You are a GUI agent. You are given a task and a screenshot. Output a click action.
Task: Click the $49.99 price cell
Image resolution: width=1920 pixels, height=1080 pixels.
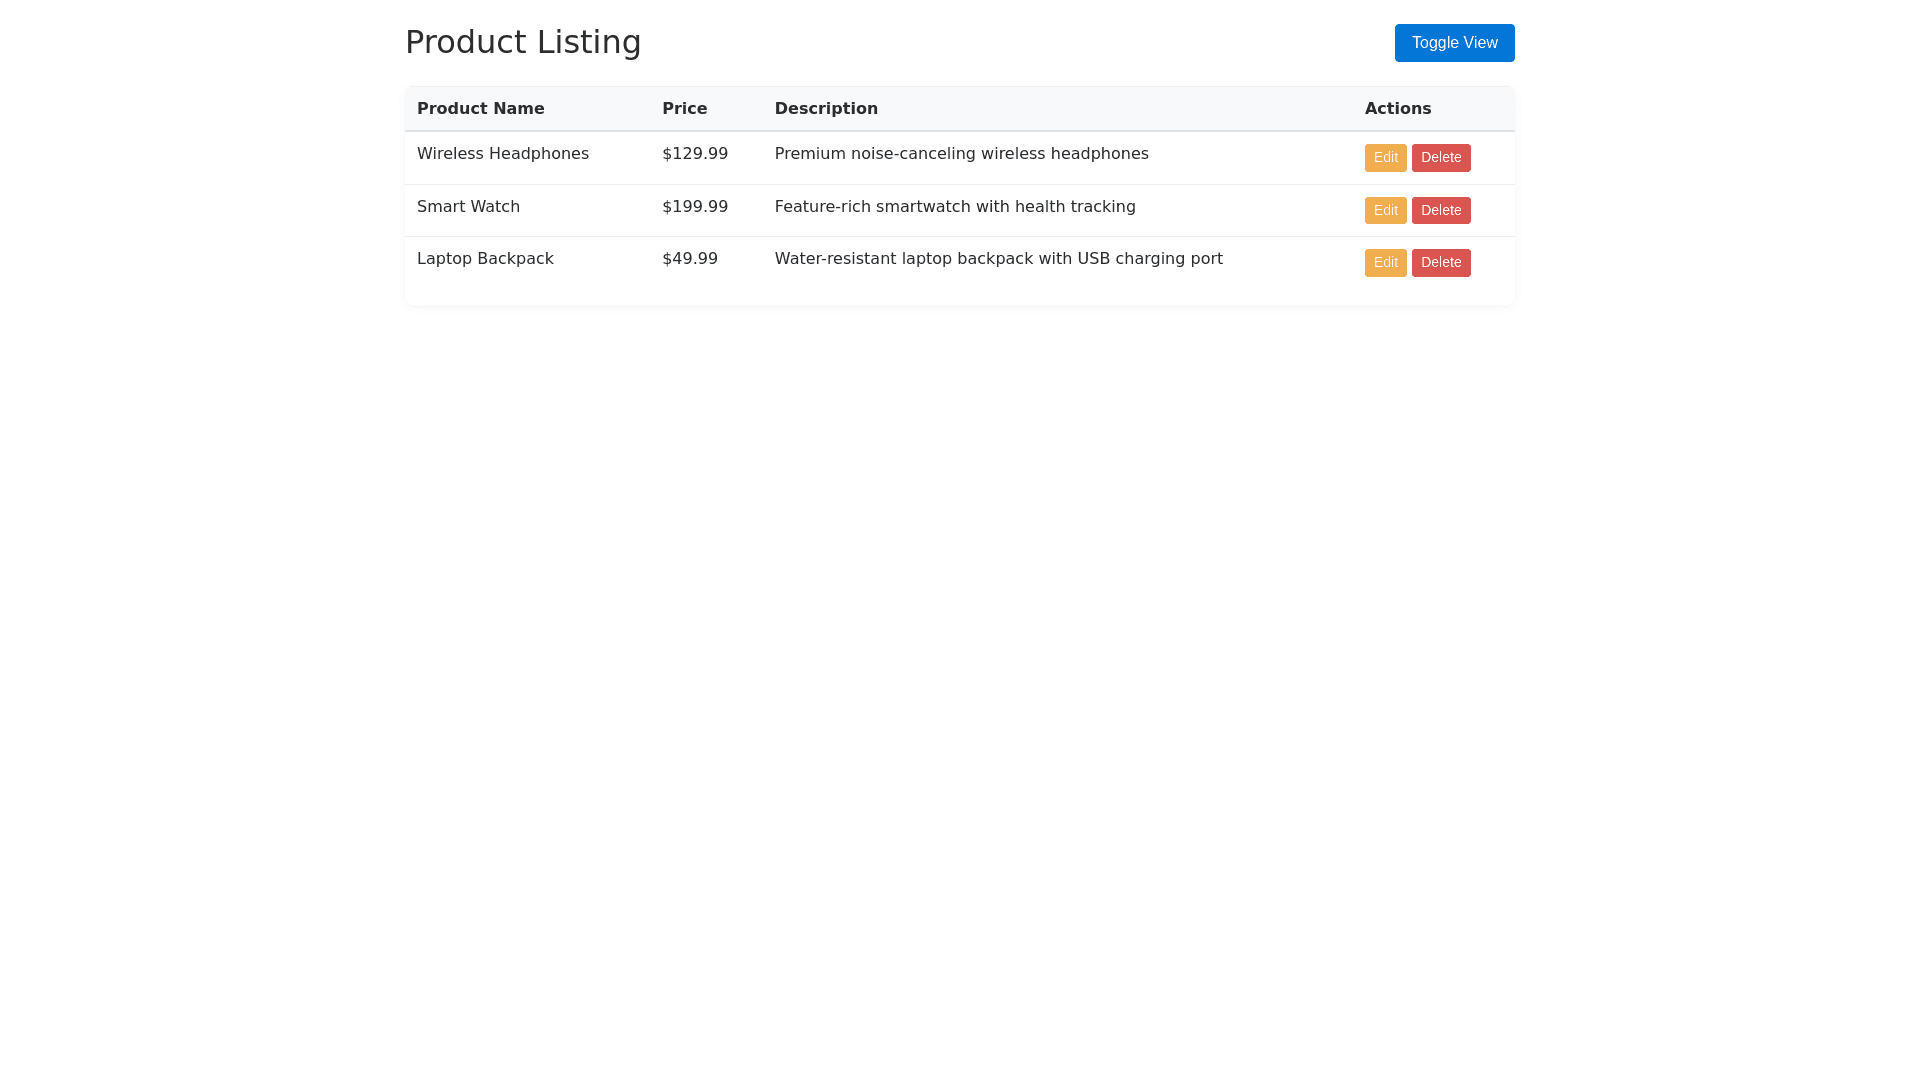click(689, 259)
